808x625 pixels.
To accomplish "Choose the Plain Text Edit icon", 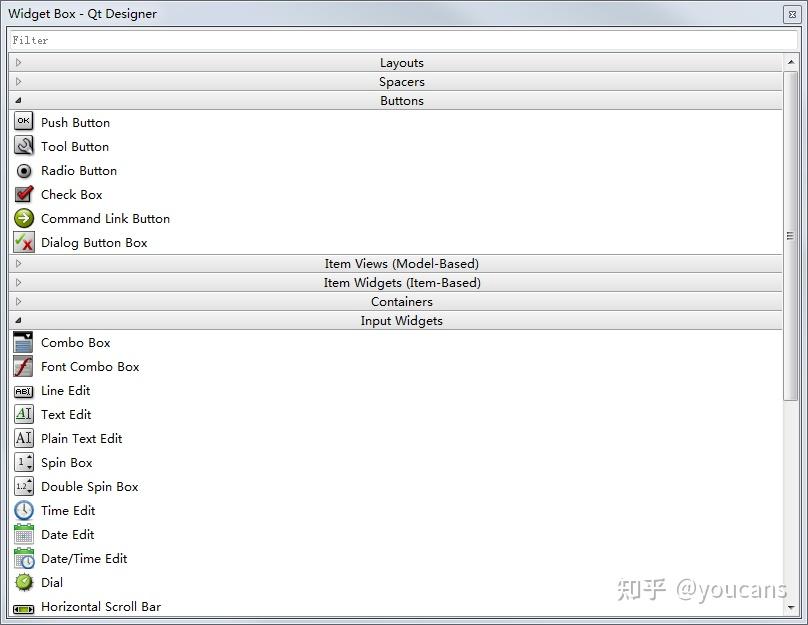I will click(24, 438).
